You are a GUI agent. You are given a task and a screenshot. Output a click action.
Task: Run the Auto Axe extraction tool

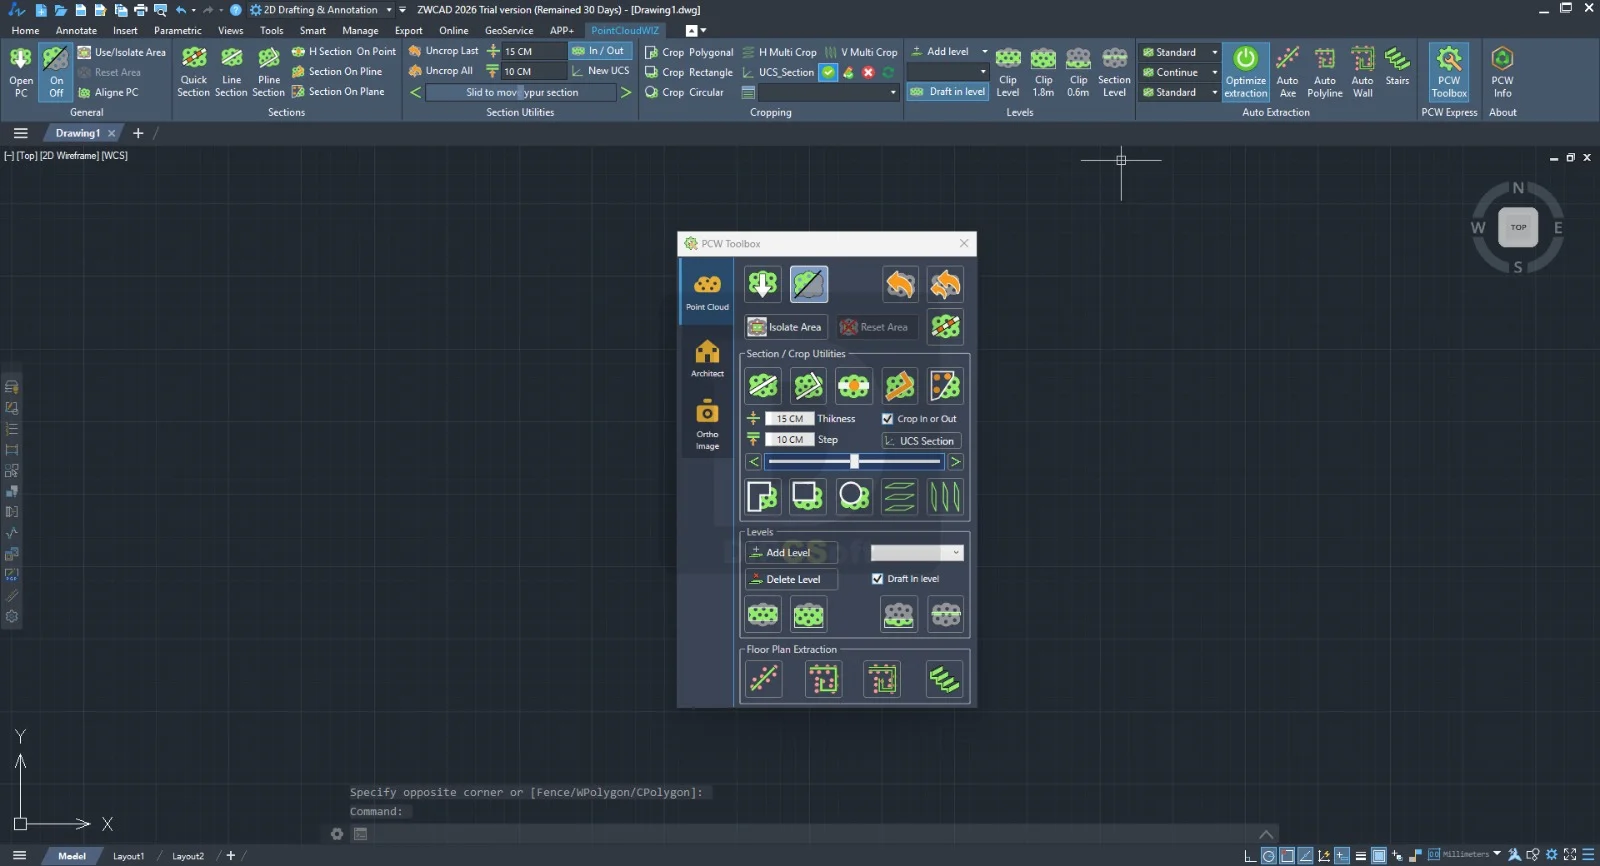(x=1288, y=72)
